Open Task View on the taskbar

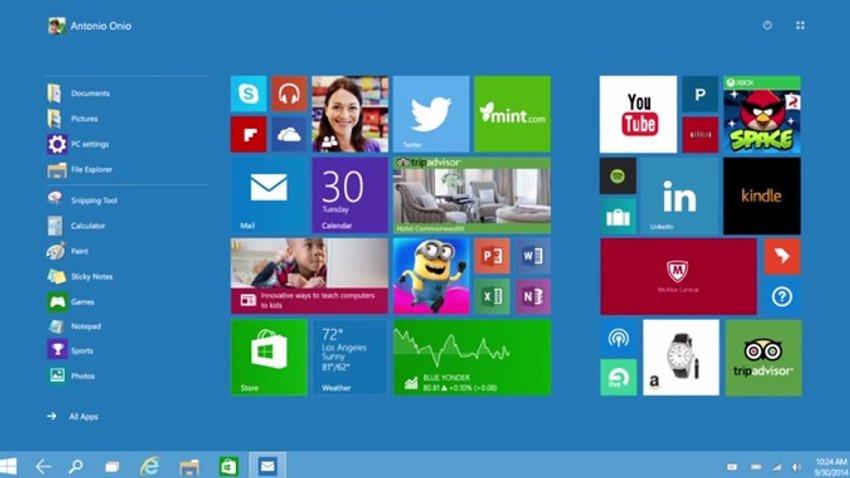[112, 466]
